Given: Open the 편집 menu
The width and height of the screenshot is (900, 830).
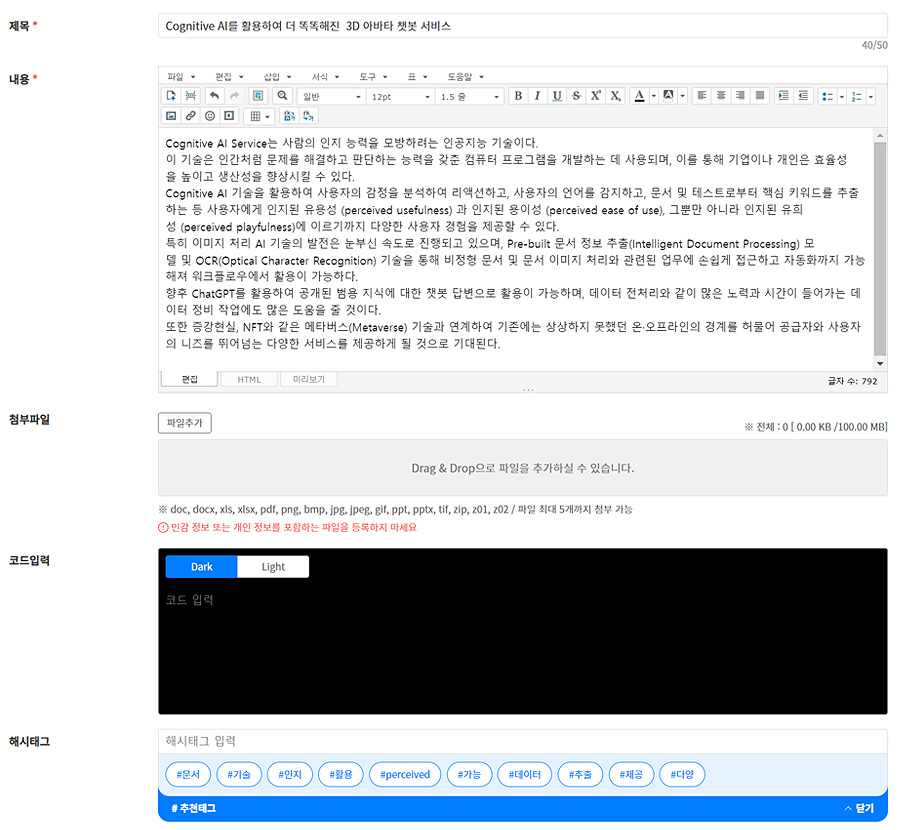Looking at the screenshot, I should coord(229,76).
